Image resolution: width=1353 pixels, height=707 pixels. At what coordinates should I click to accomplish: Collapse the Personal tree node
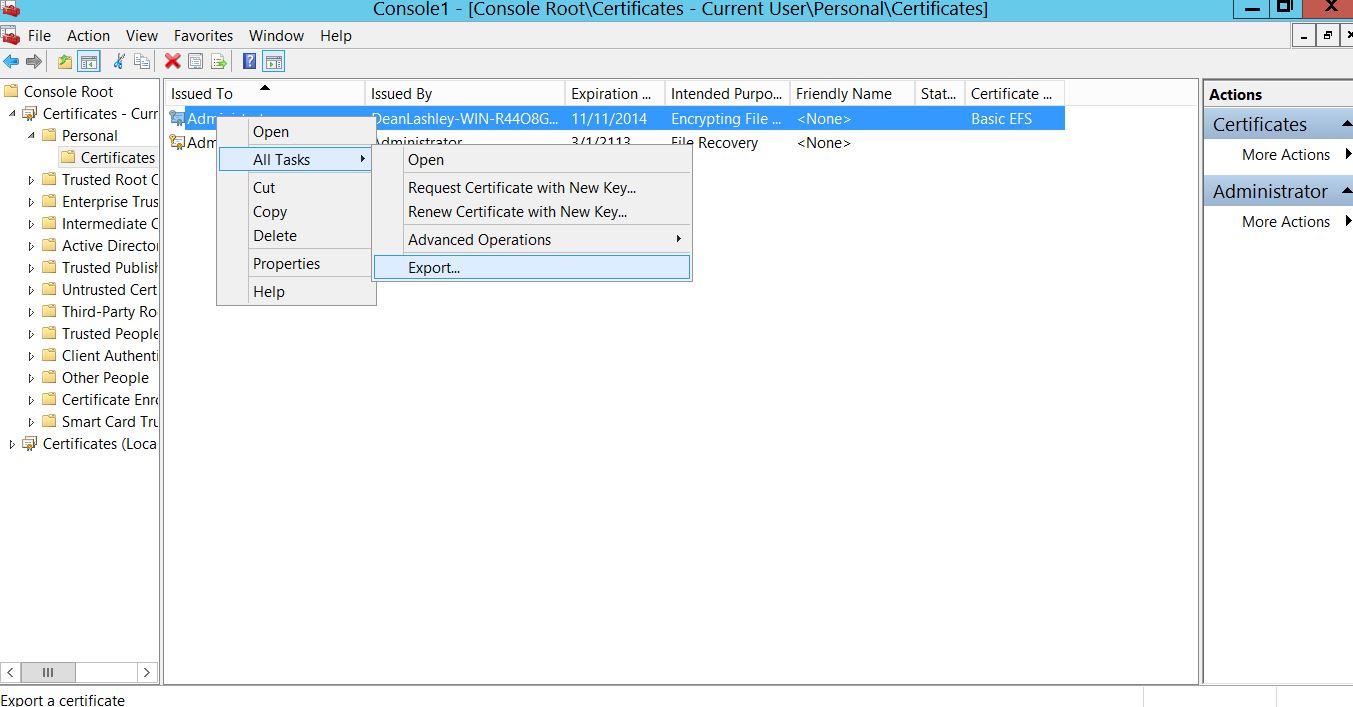[31, 136]
